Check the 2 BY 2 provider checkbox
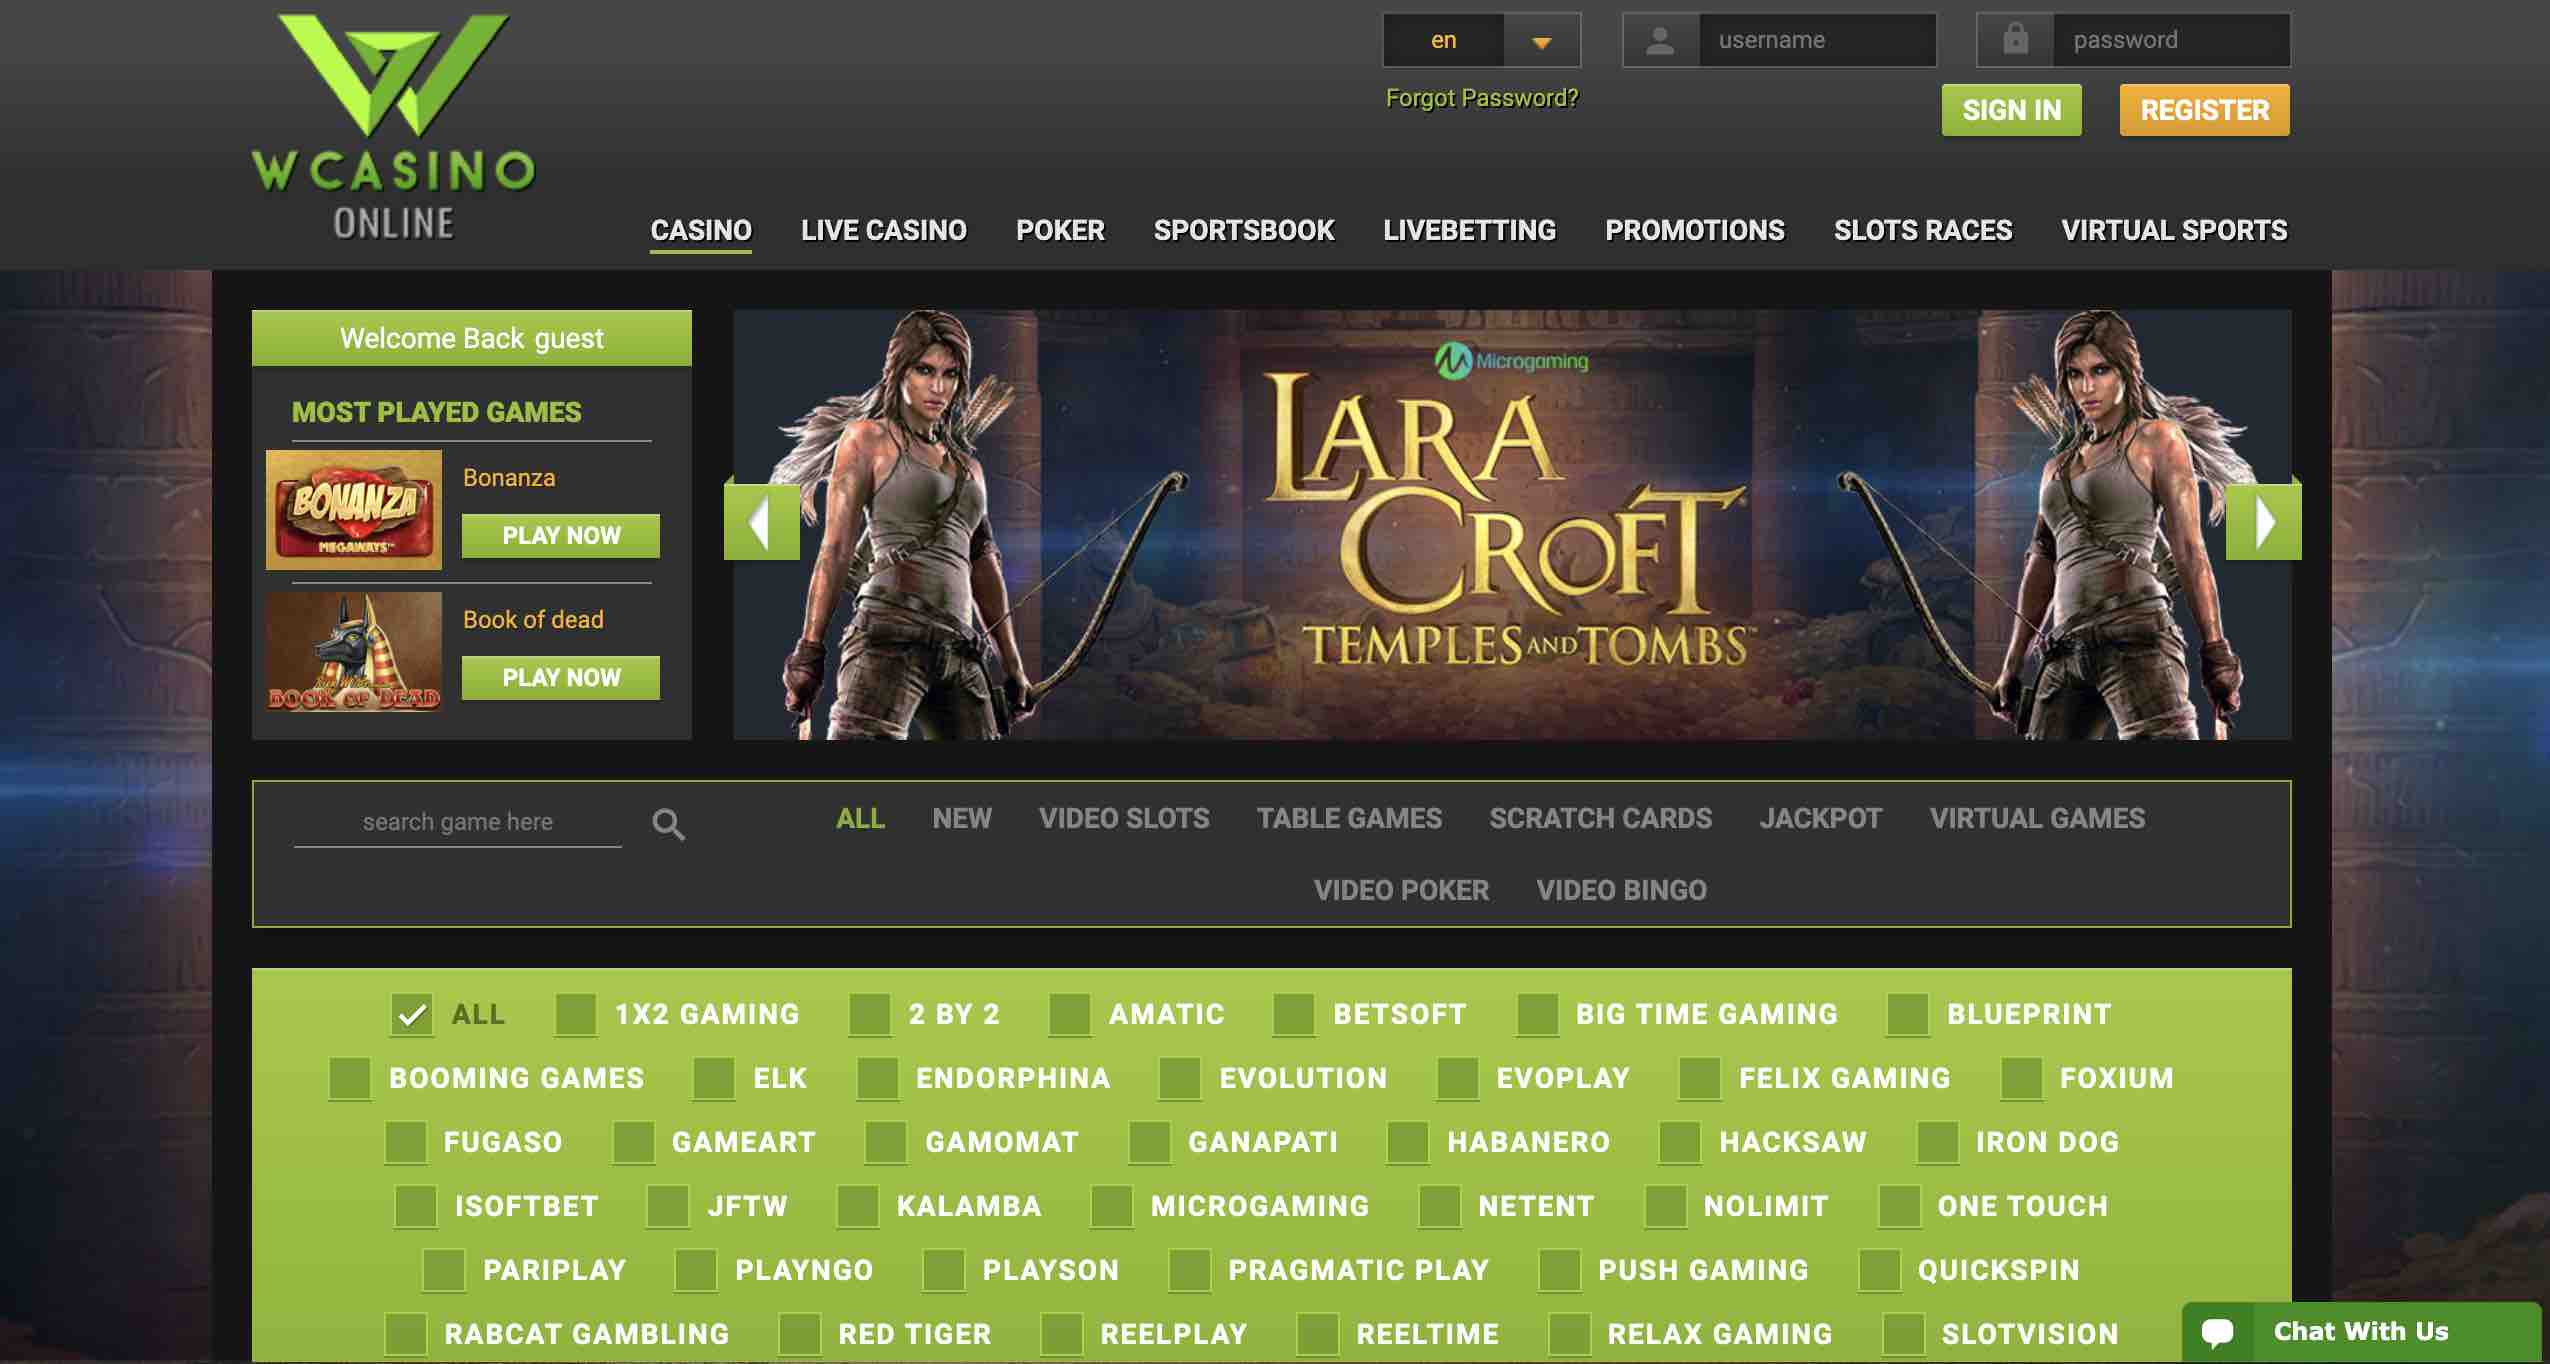 869,1014
